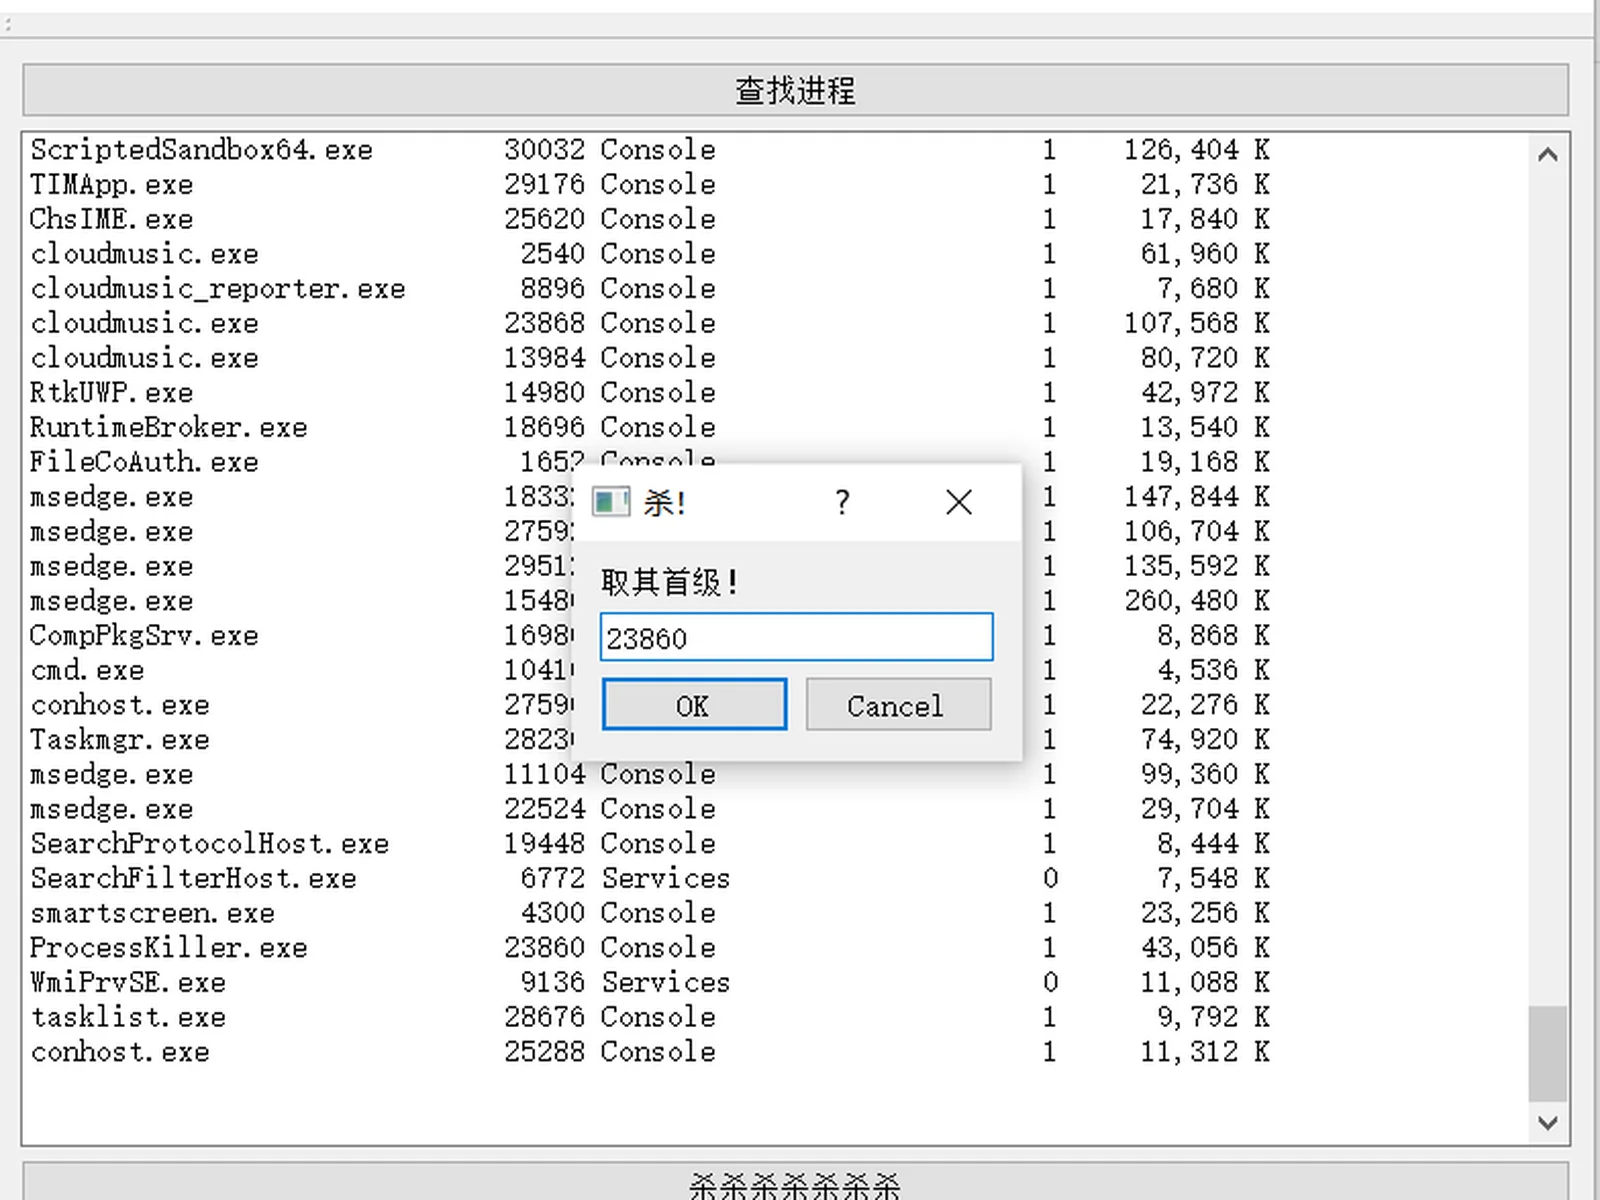Select msedge.exe with PID 22524
This screenshot has width=1600, height=1200.
(x=650, y=809)
